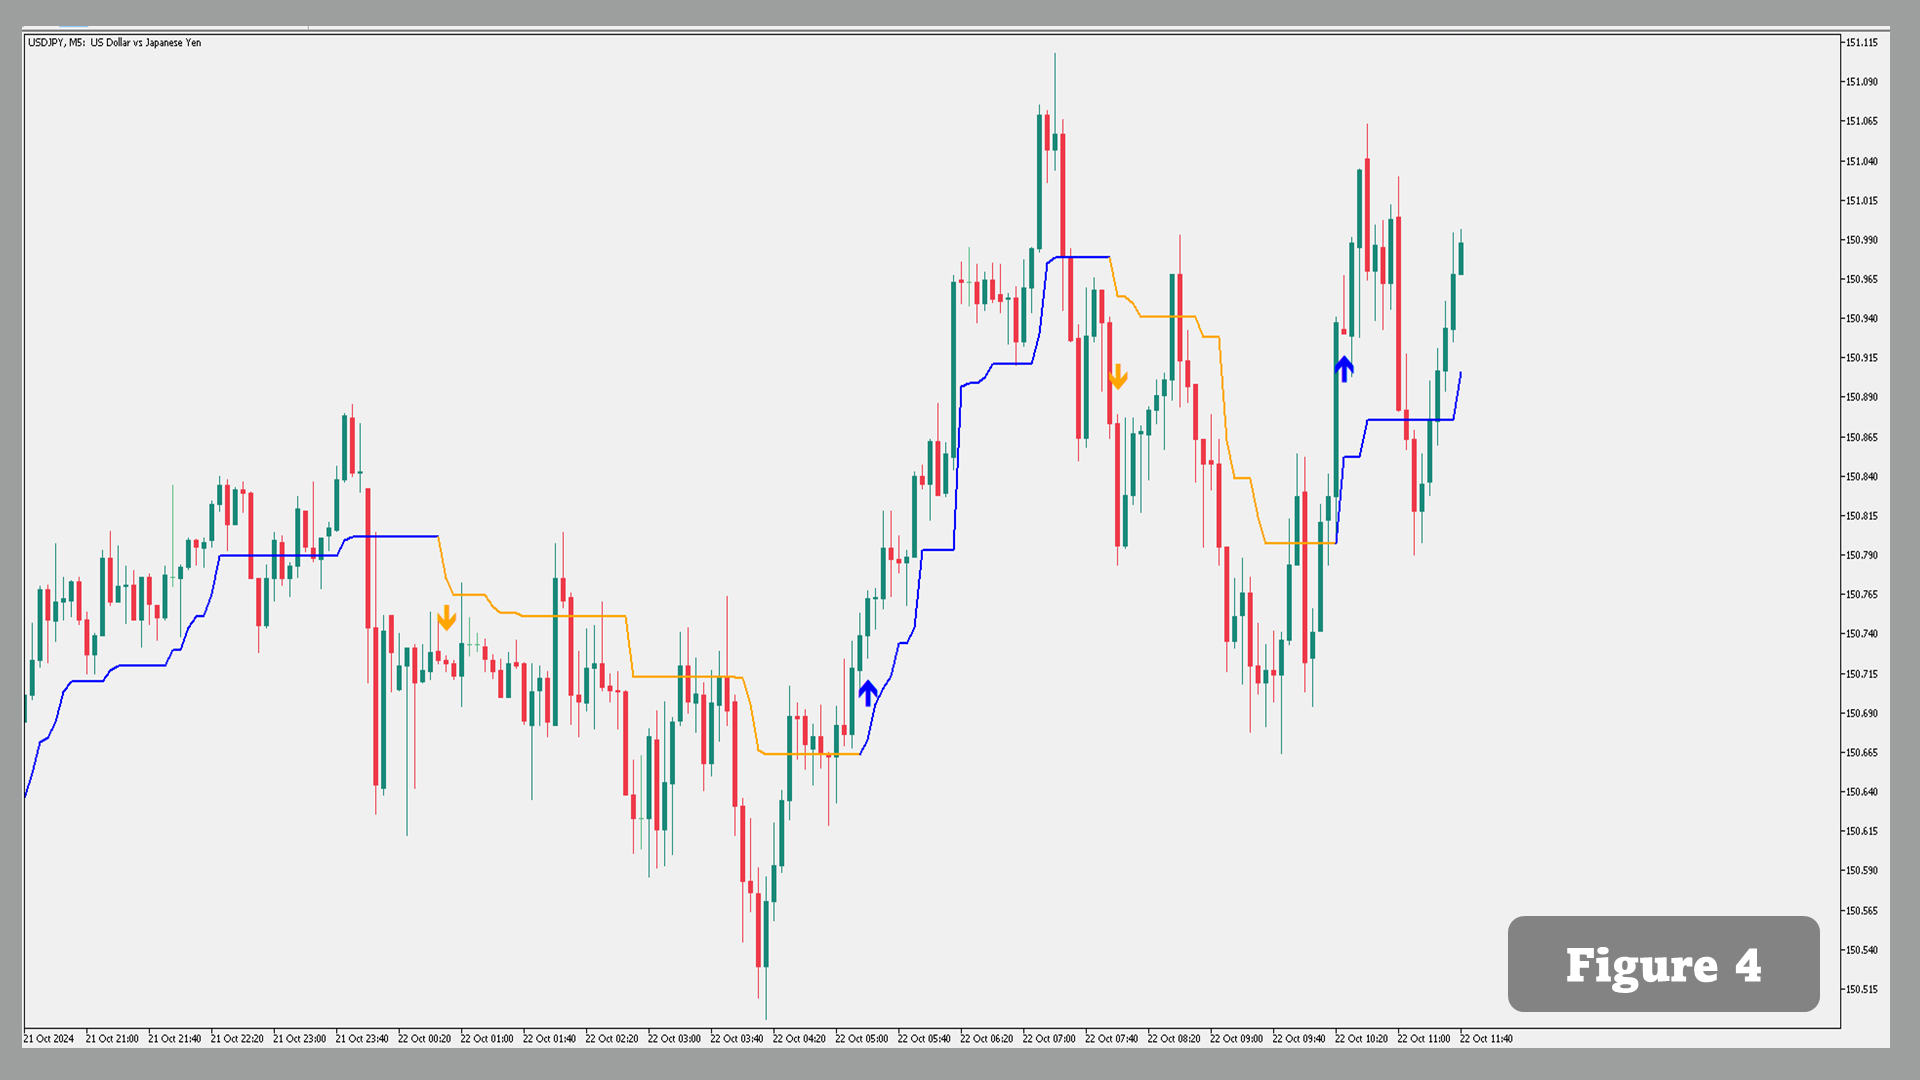The image size is (1920, 1080).
Task: Click the 22 Oct 05:00 time label
Action: [861, 1039]
